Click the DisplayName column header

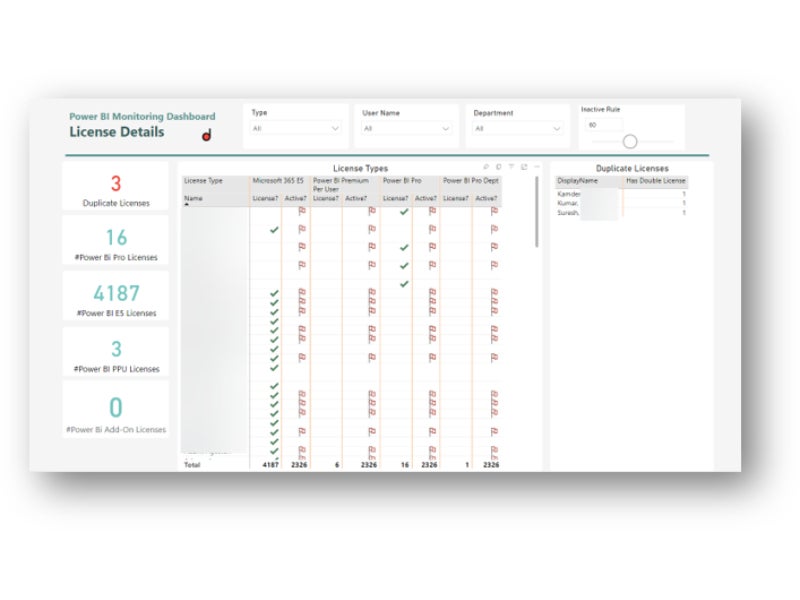tap(578, 181)
